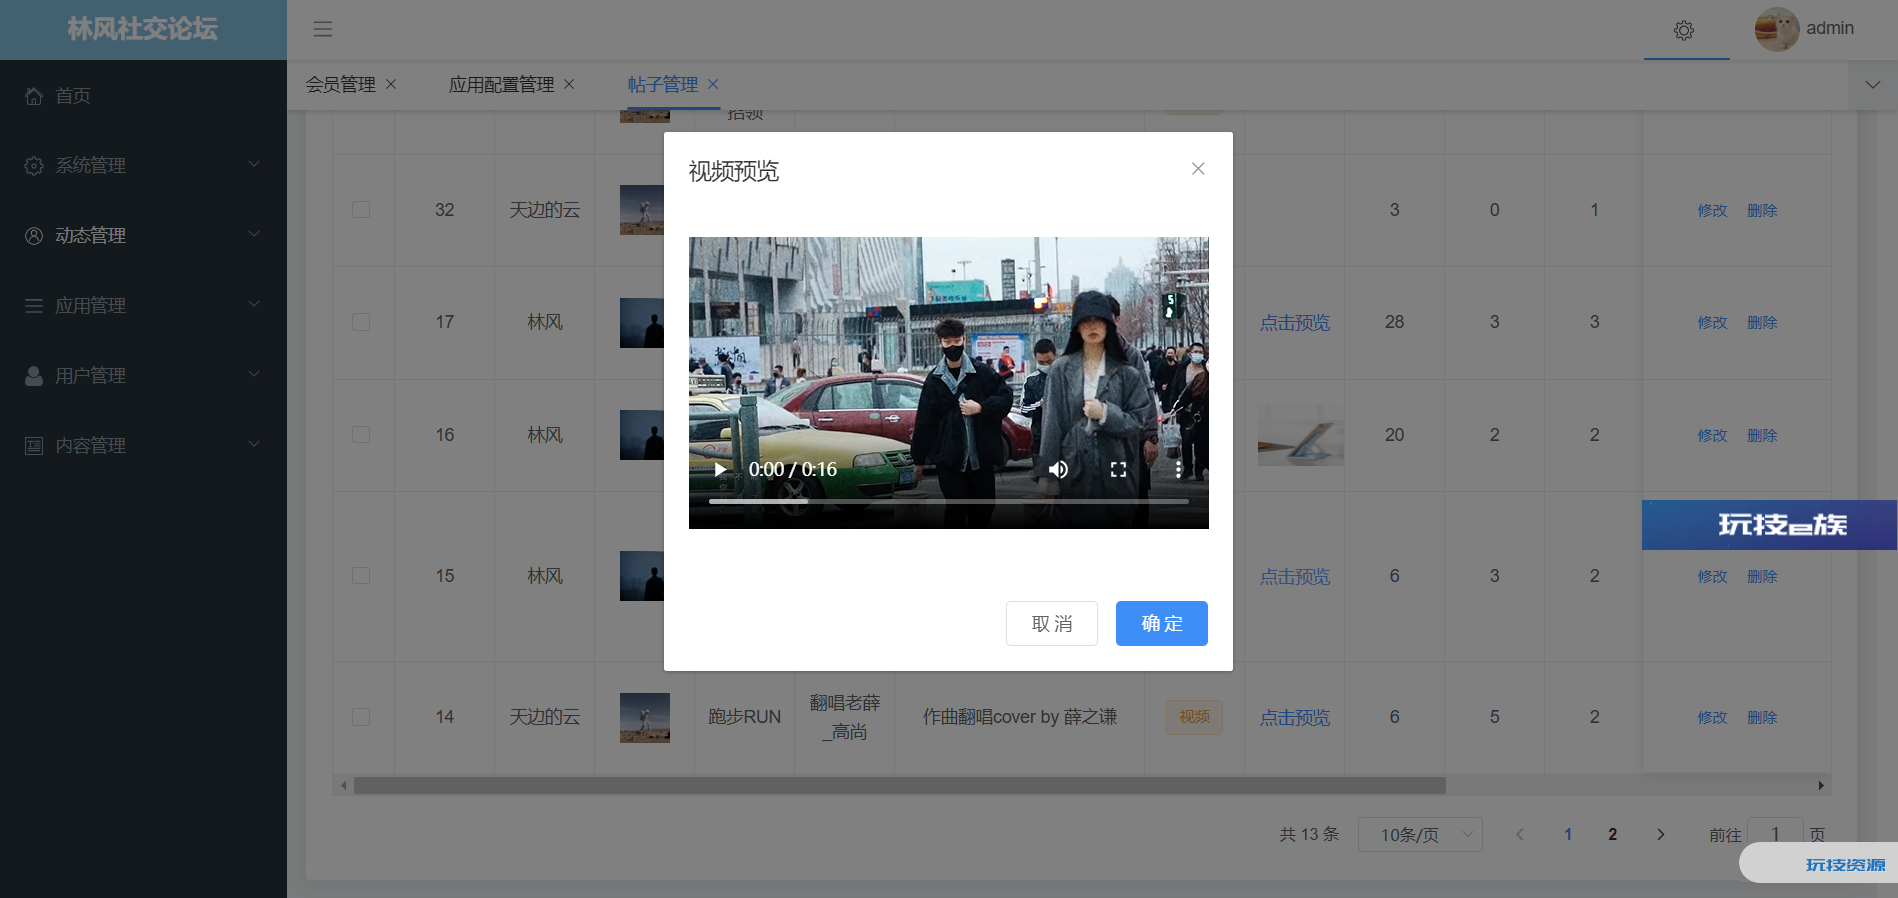Expand the 系统管理 sidebar menu

143,165
